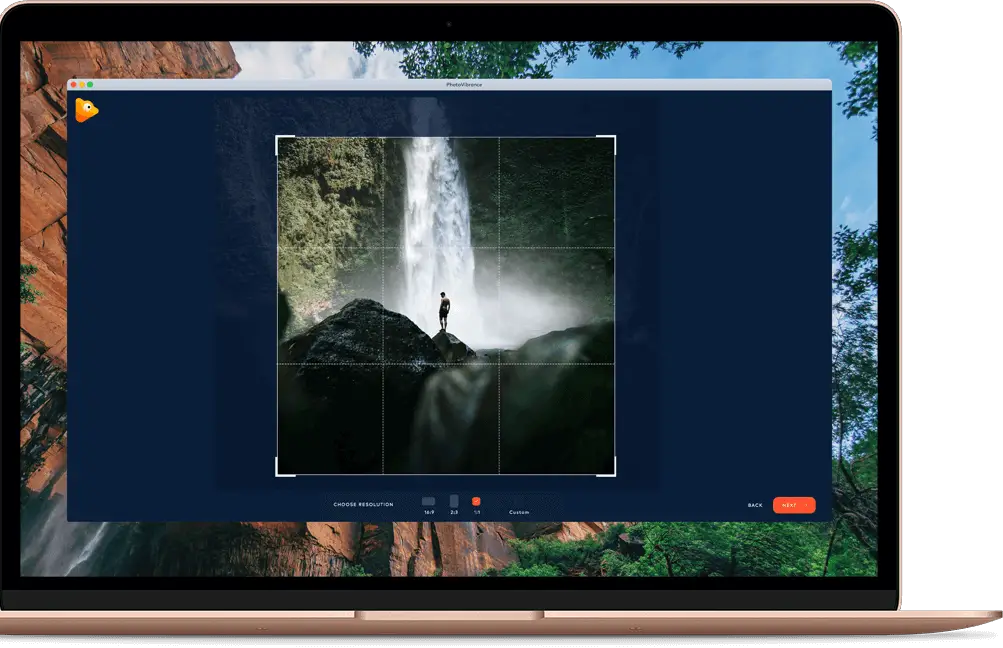The width and height of the screenshot is (1003, 648).
Task: Click the yellow minimize window button
Action: 82,84
